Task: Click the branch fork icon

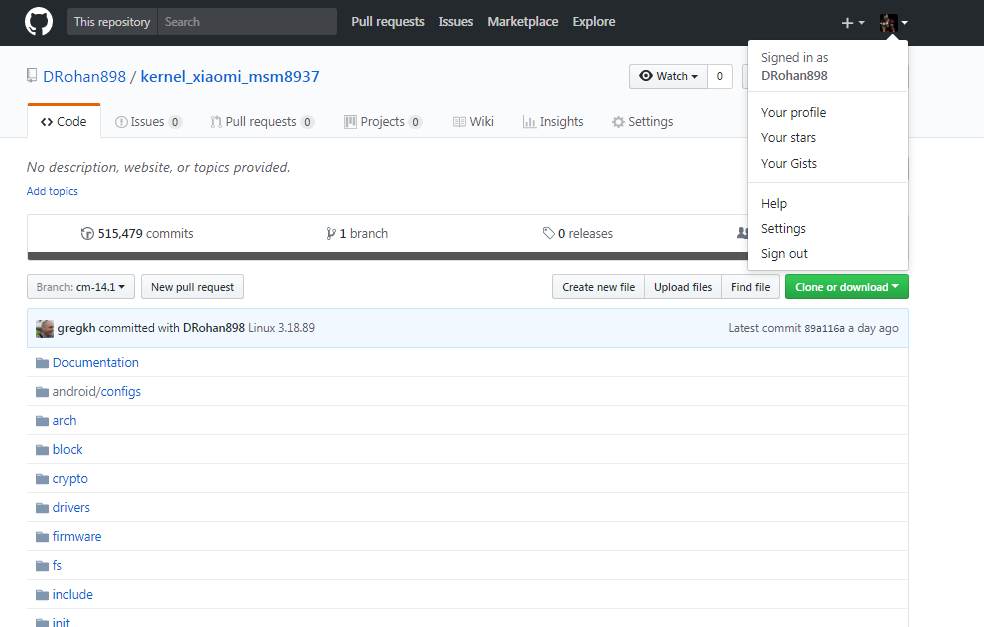Action: [x=331, y=233]
